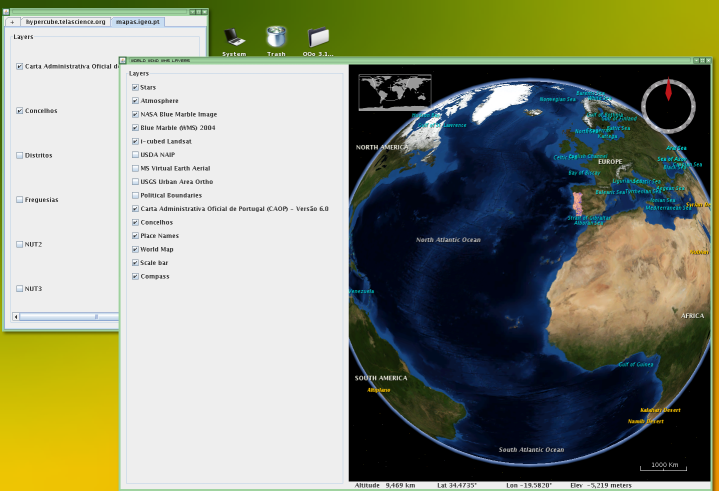Image resolution: width=719 pixels, height=491 pixels.
Task: Enable MS Virtual Earth Aerial layer
Action: [135, 169]
